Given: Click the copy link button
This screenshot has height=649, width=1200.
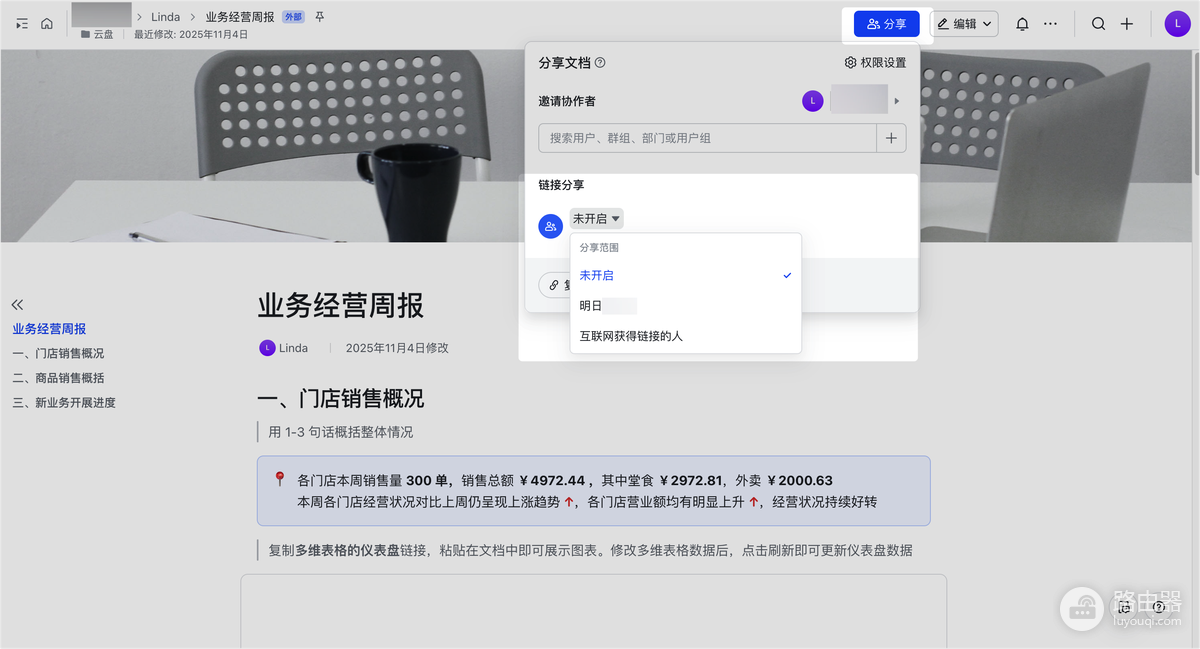Looking at the screenshot, I should coord(555,285).
